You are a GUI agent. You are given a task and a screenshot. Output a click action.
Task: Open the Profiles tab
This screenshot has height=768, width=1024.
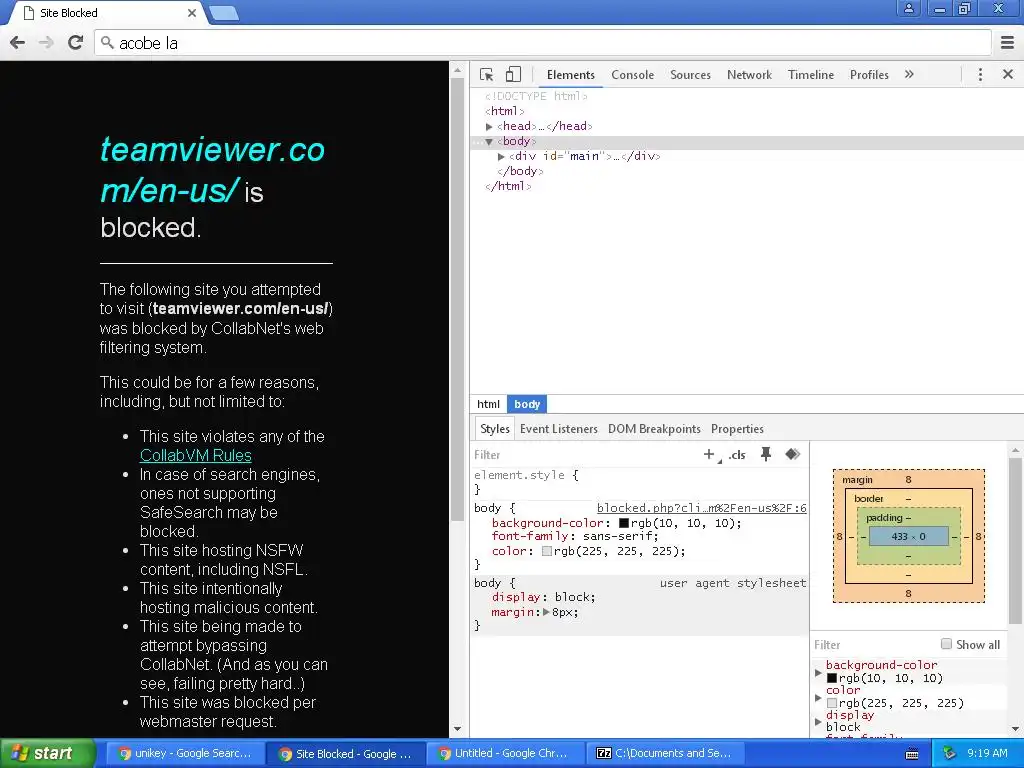click(x=869, y=74)
